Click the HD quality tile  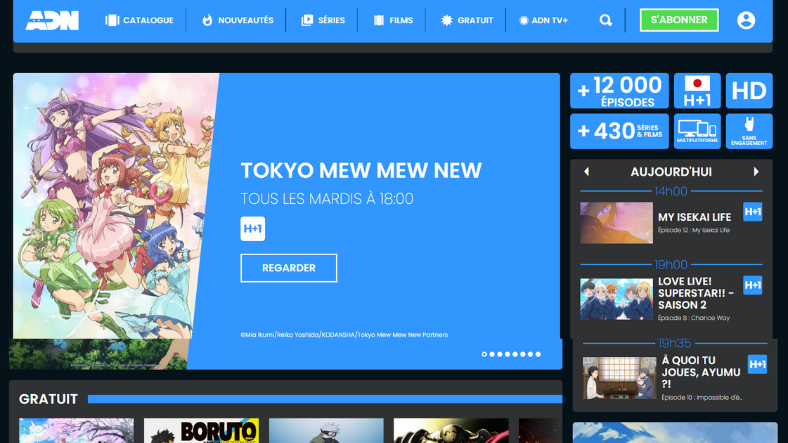point(749,90)
